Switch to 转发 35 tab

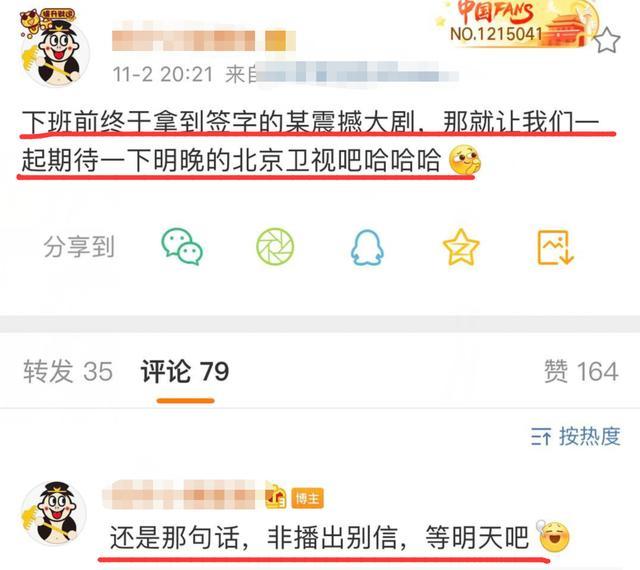68,371
